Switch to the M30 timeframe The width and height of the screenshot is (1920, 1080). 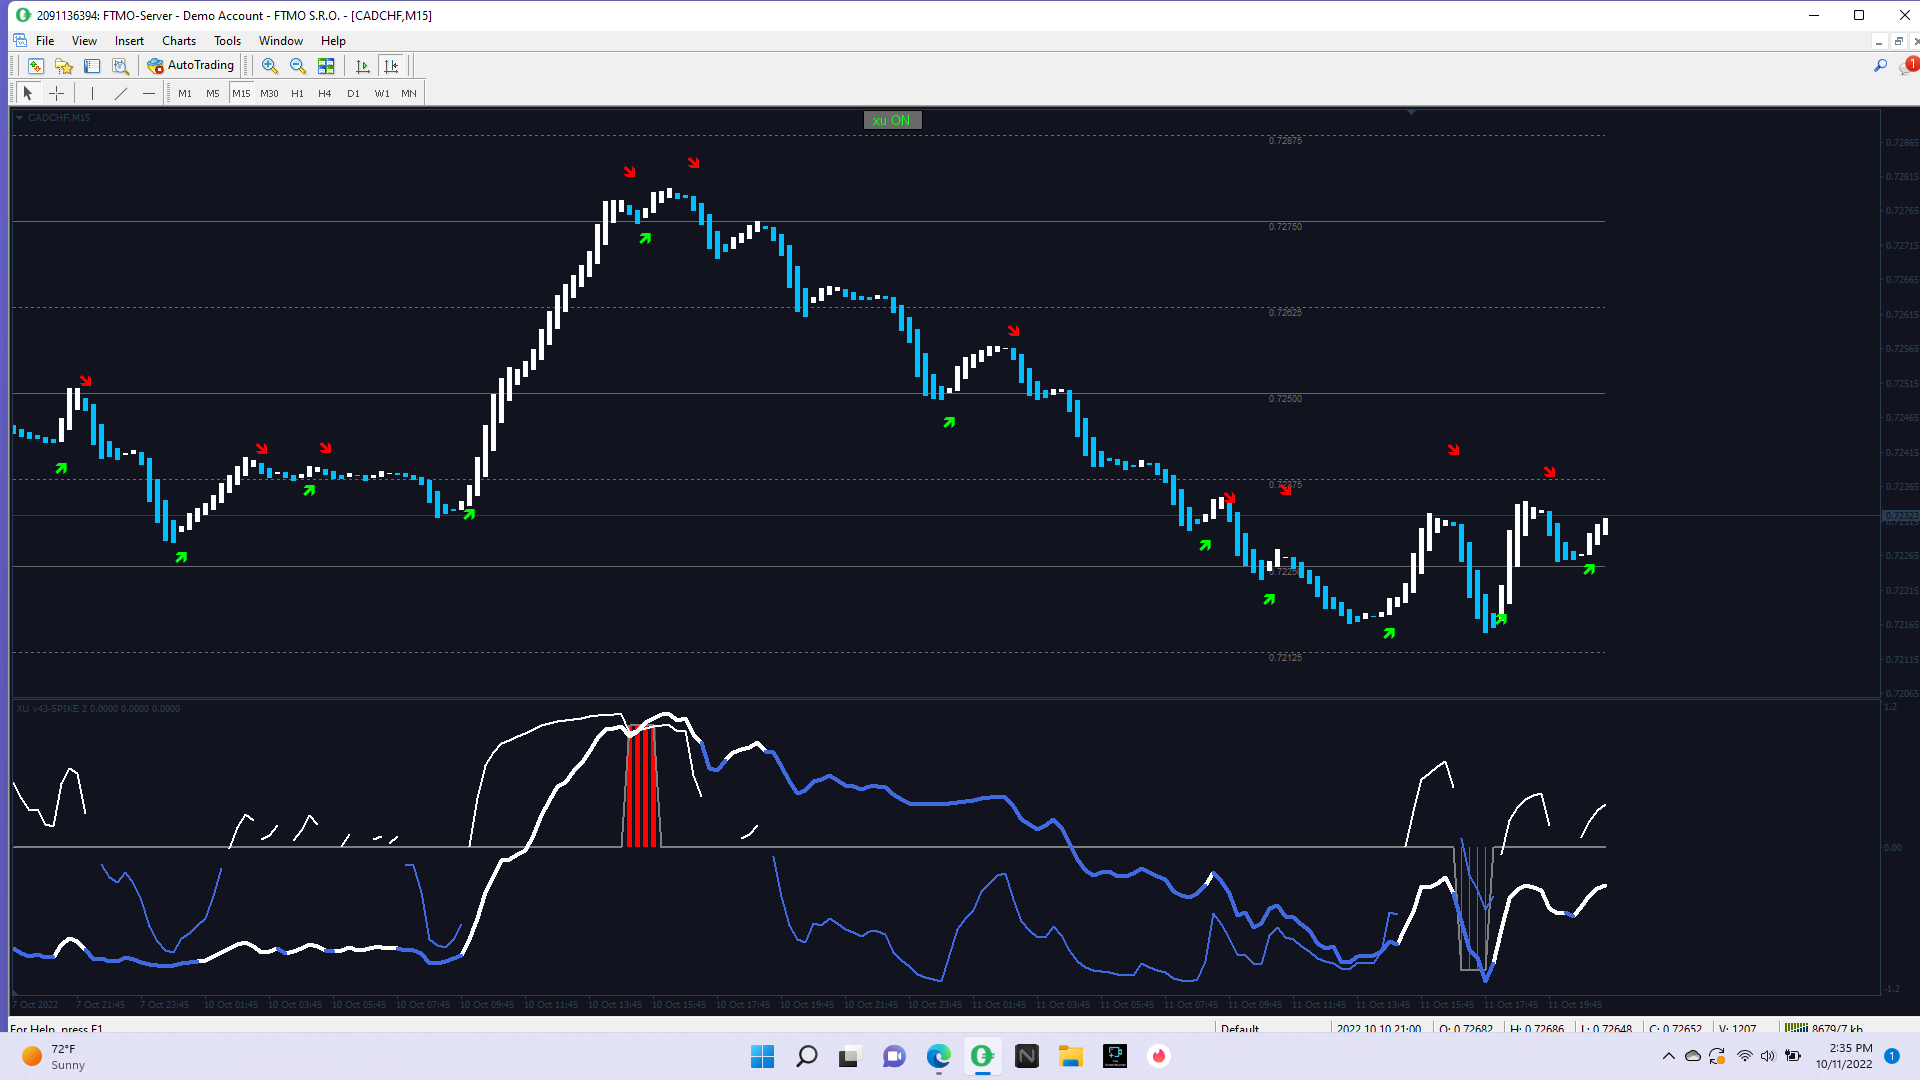[x=269, y=93]
